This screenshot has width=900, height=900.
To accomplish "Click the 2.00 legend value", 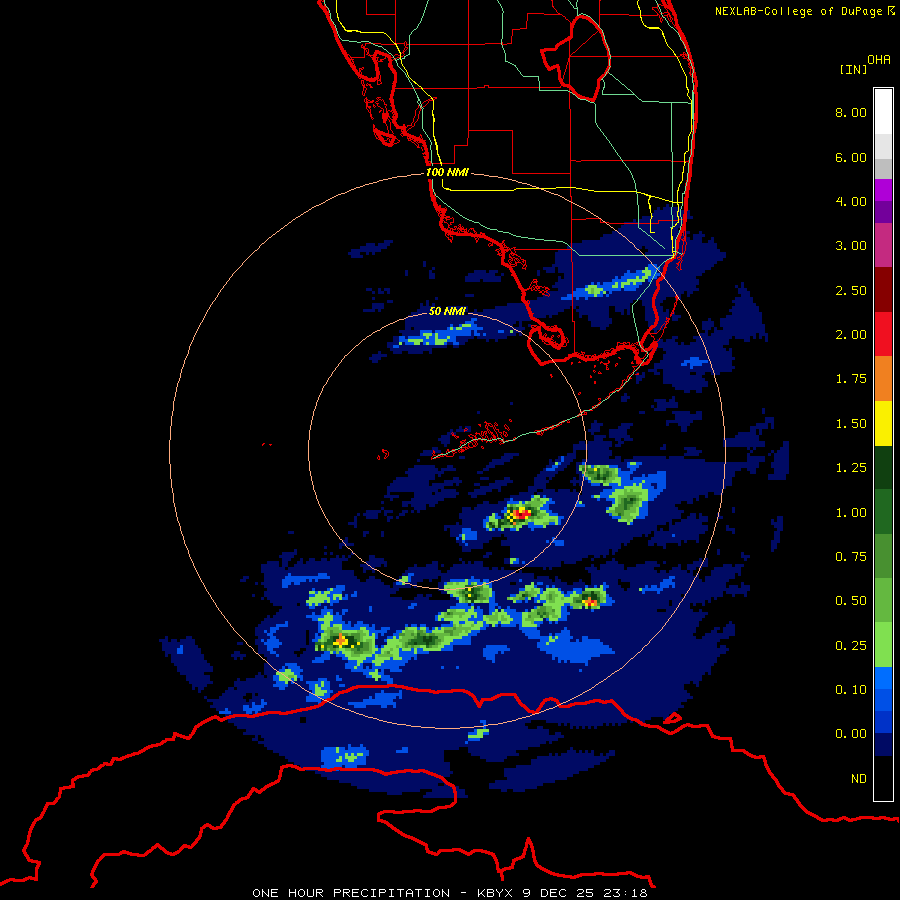I will pyautogui.click(x=851, y=335).
